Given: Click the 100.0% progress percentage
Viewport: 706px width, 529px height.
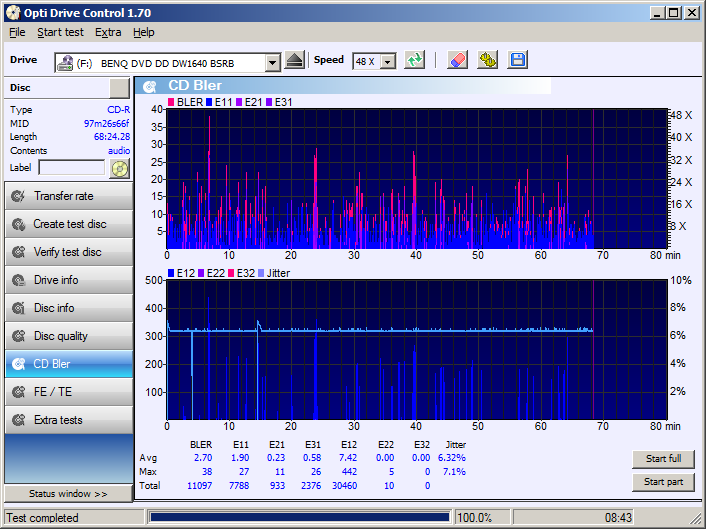Looking at the screenshot, I should click(475, 517).
